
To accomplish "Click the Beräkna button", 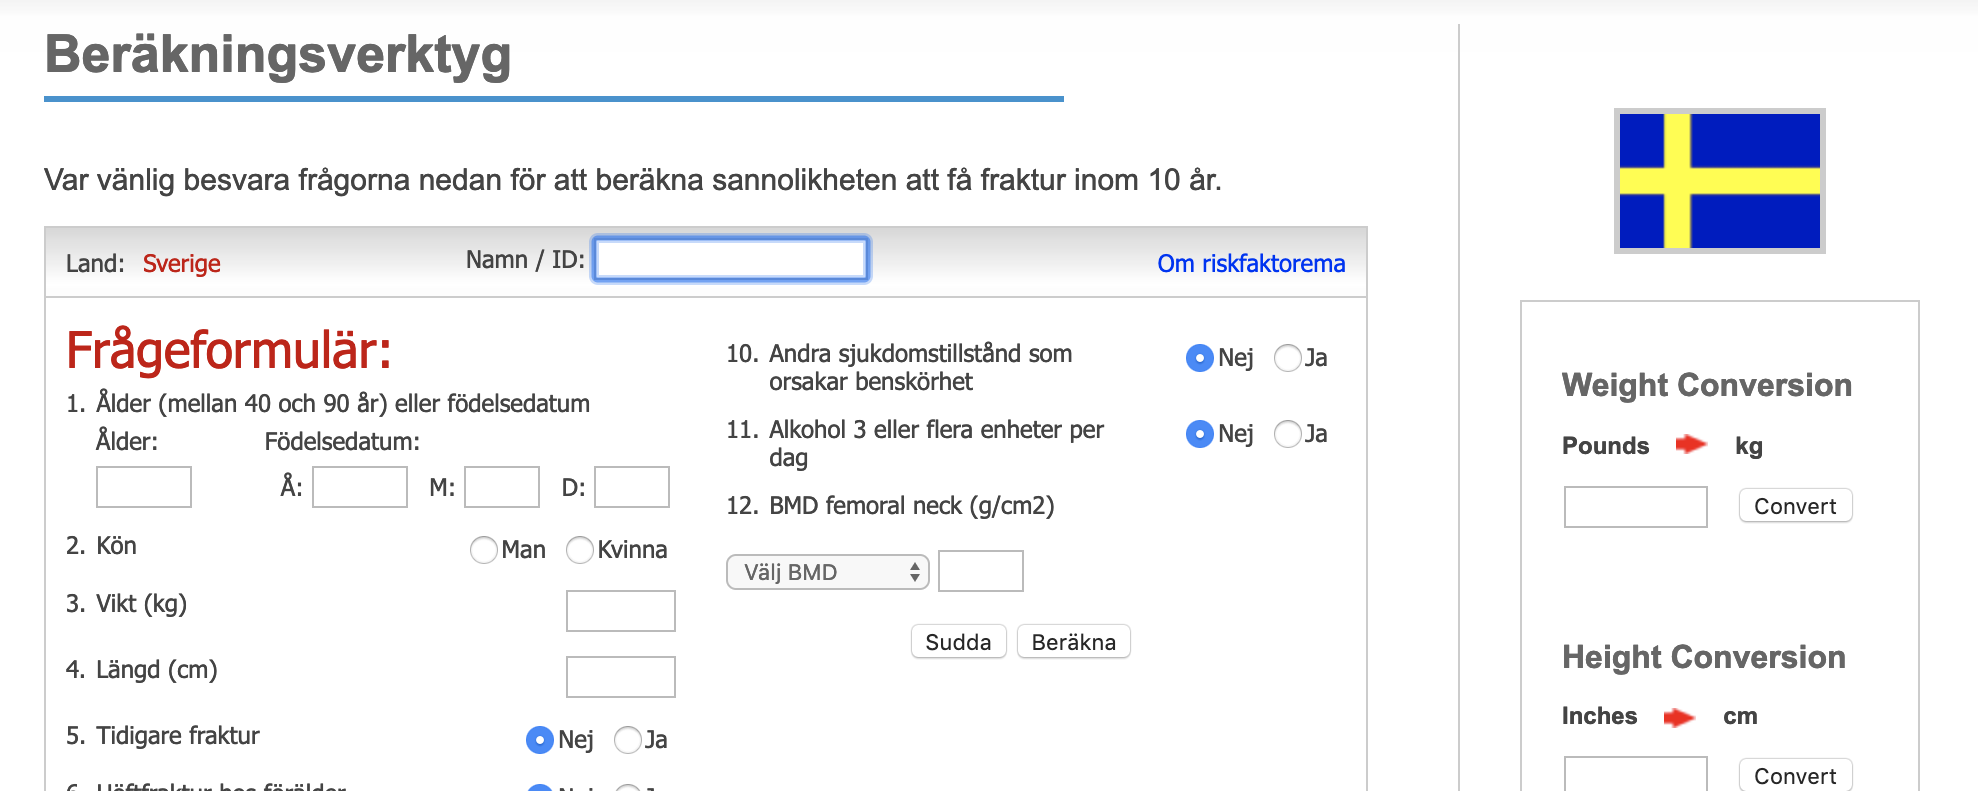I will click(1074, 642).
